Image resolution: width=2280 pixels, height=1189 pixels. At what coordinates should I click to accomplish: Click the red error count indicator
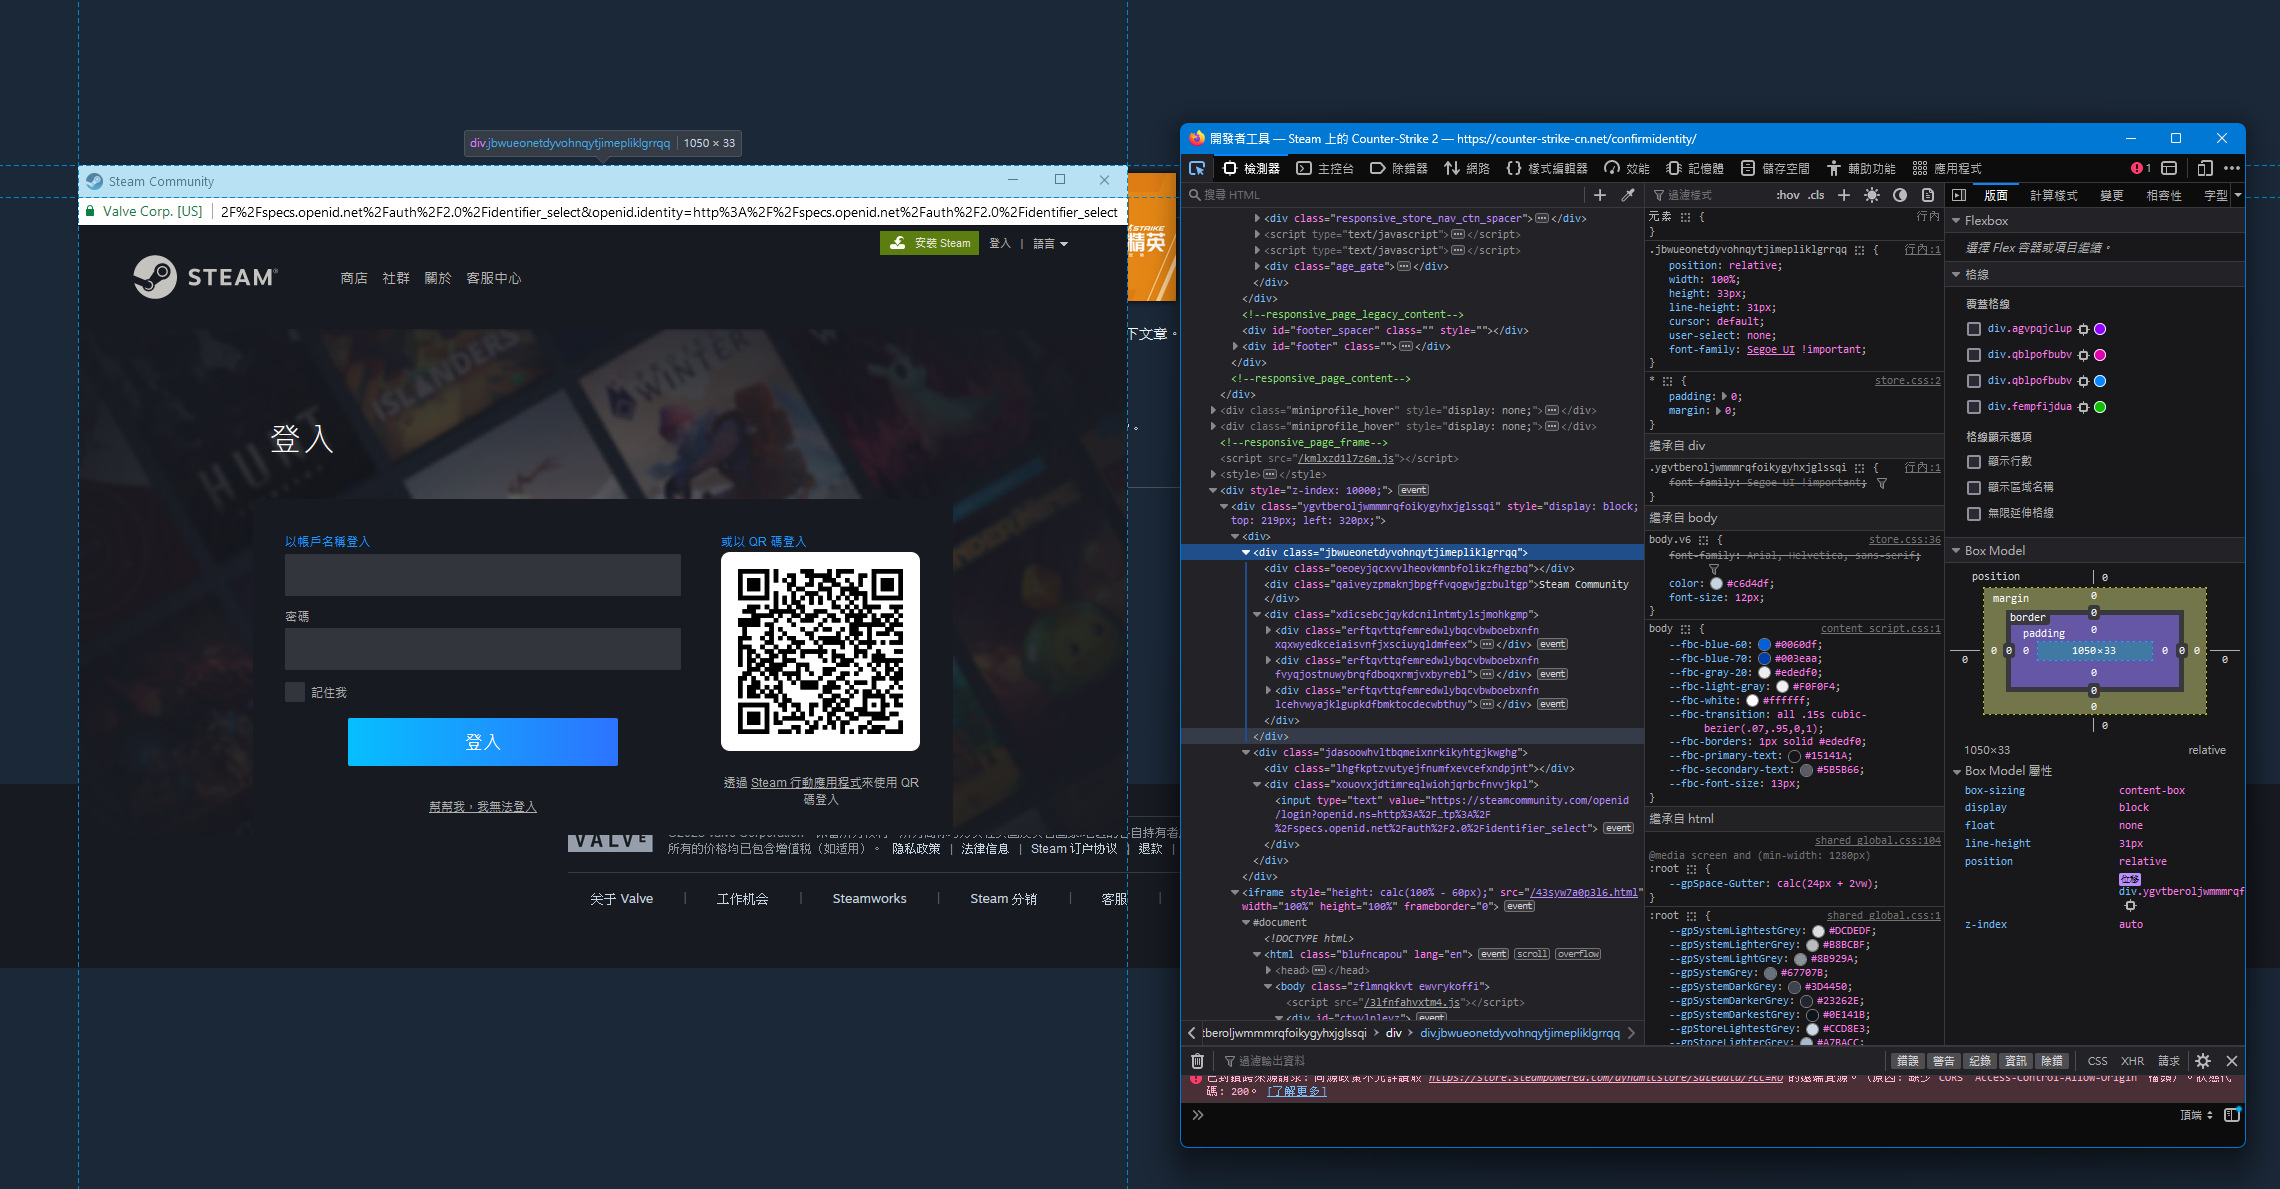(x=2141, y=168)
